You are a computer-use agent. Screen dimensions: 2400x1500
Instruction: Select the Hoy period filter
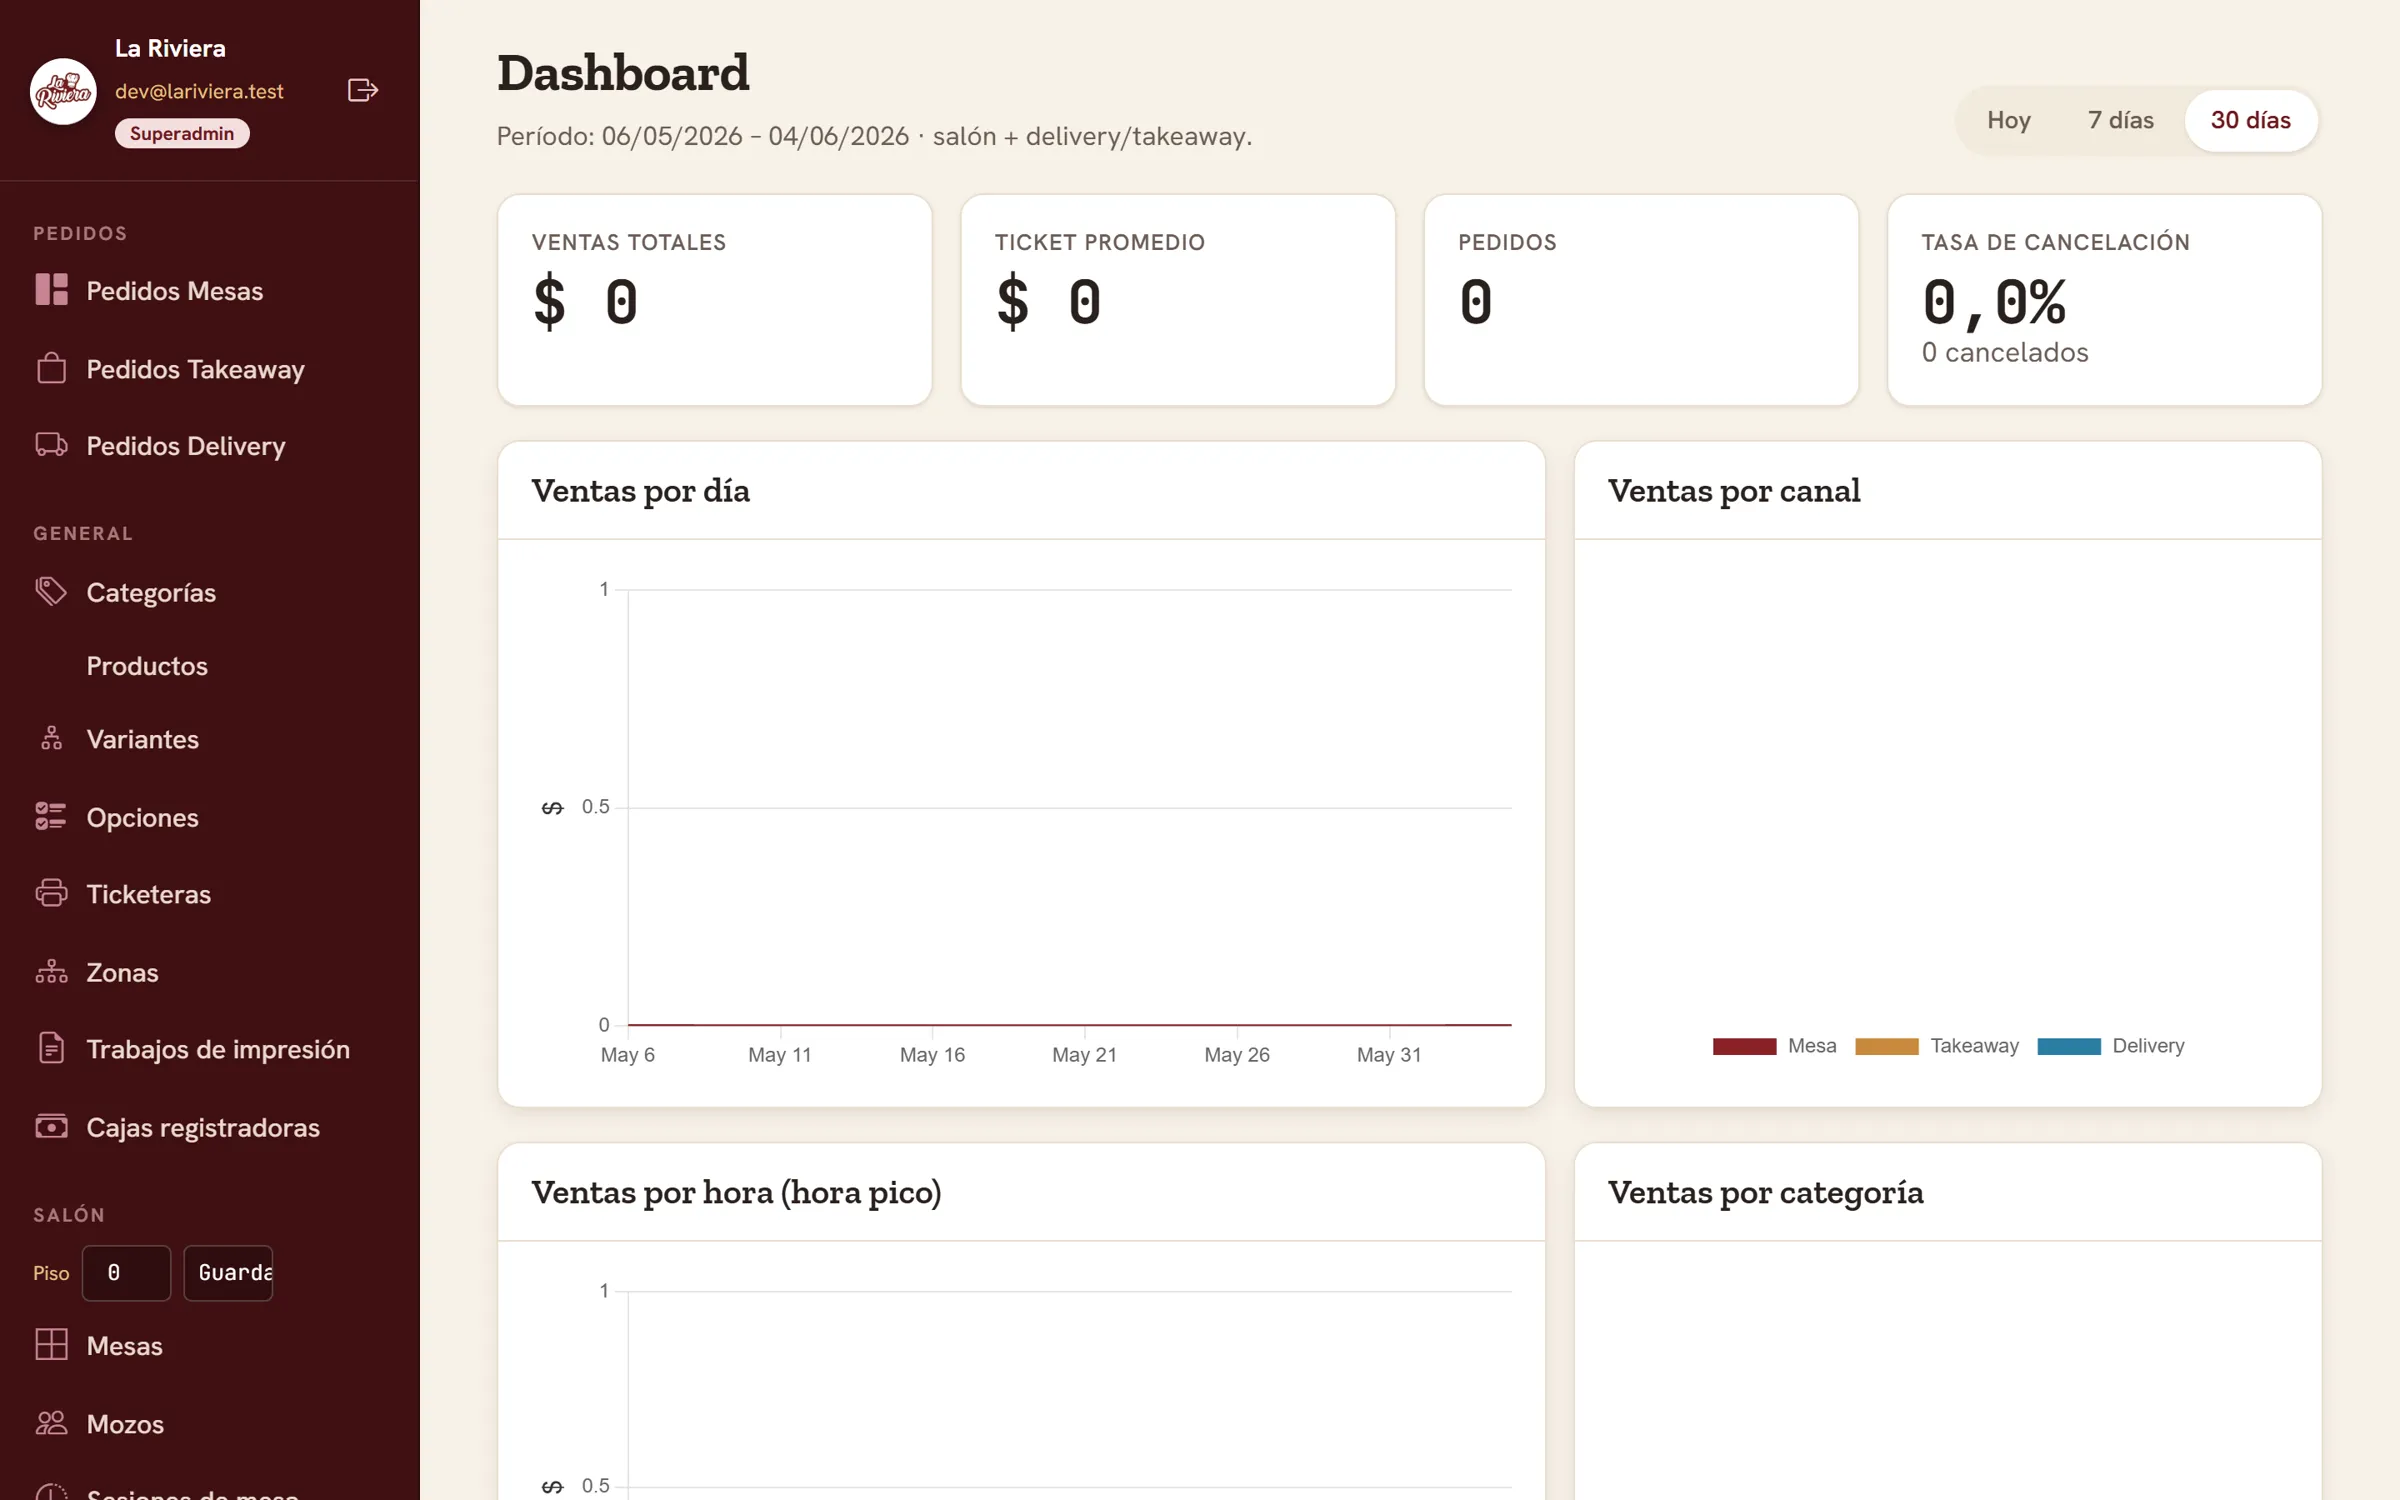click(2008, 120)
